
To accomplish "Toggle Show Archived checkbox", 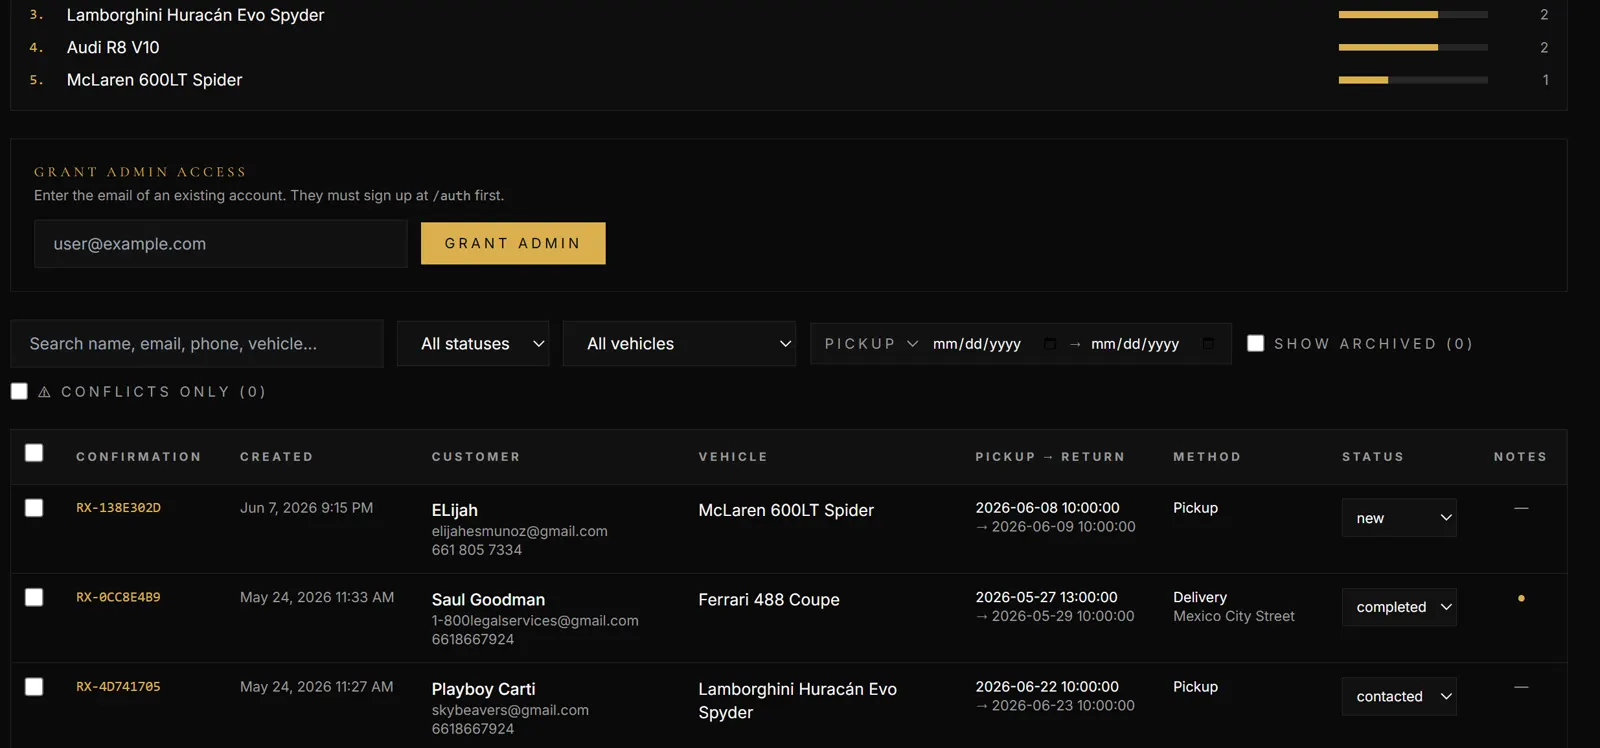I will pyautogui.click(x=1256, y=343).
